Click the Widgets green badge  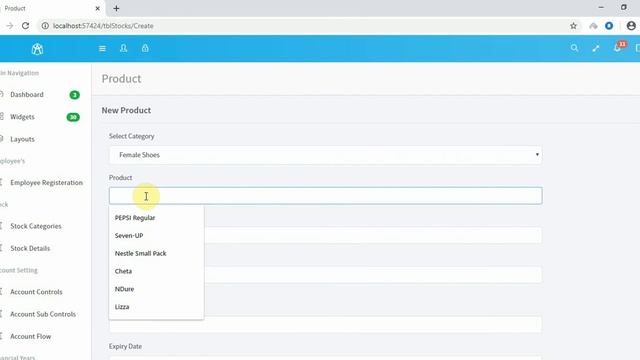pyautogui.click(x=73, y=117)
